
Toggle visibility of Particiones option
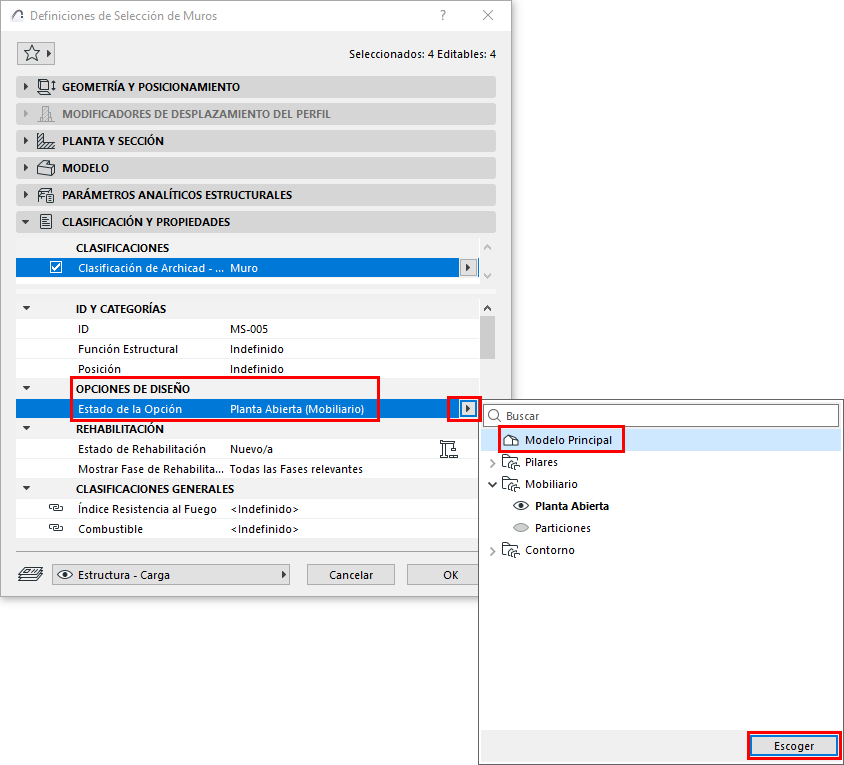tap(521, 528)
